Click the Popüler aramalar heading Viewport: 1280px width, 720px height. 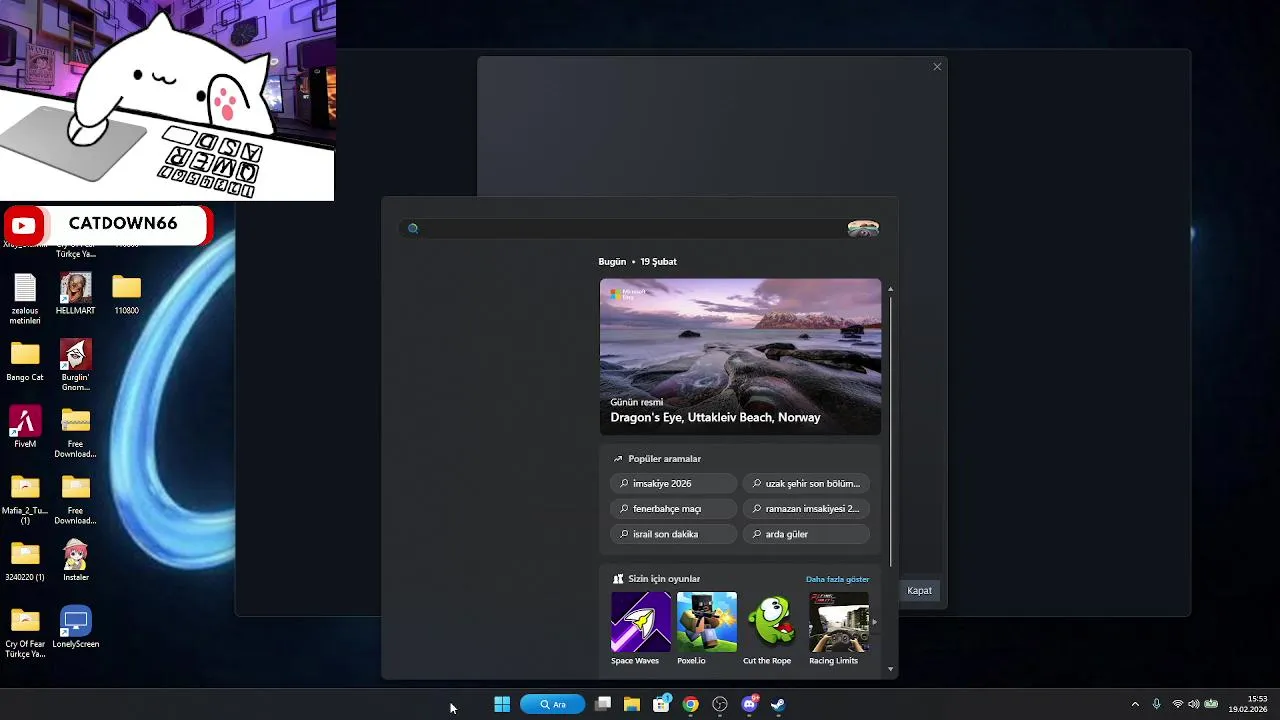point(664,459)
